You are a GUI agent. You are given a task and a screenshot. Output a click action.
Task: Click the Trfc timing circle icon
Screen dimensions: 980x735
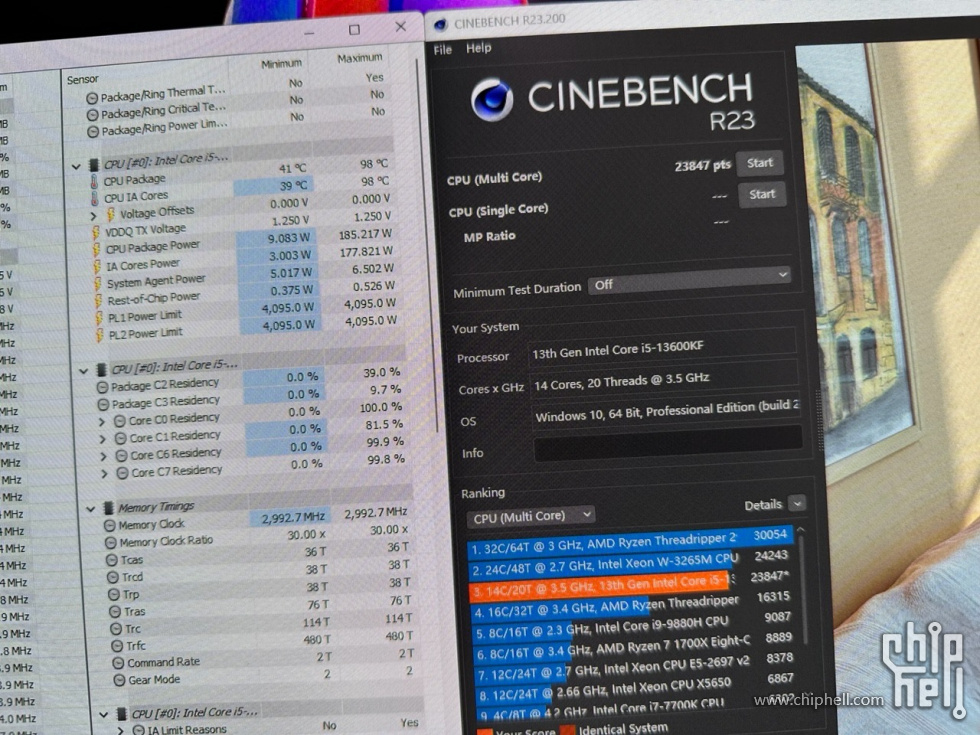pos(117,646)
